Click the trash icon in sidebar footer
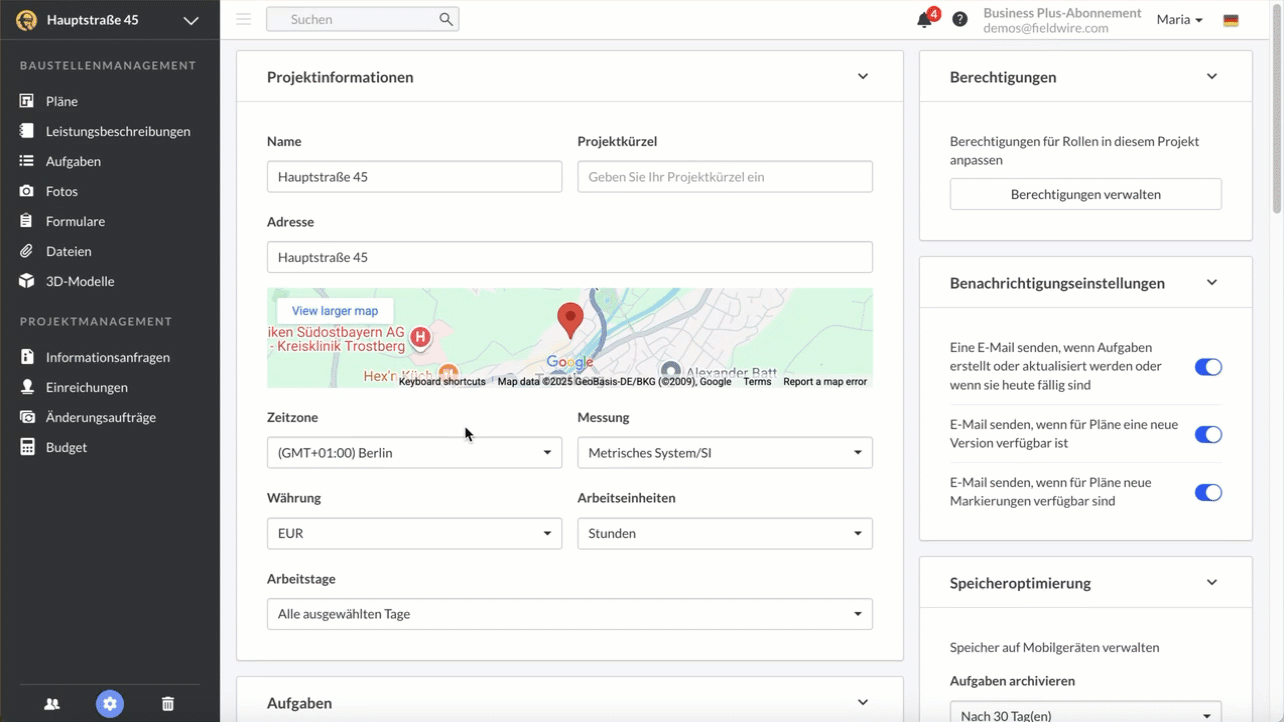Screen dimensions: 1284x722 [x=168, y=704]
